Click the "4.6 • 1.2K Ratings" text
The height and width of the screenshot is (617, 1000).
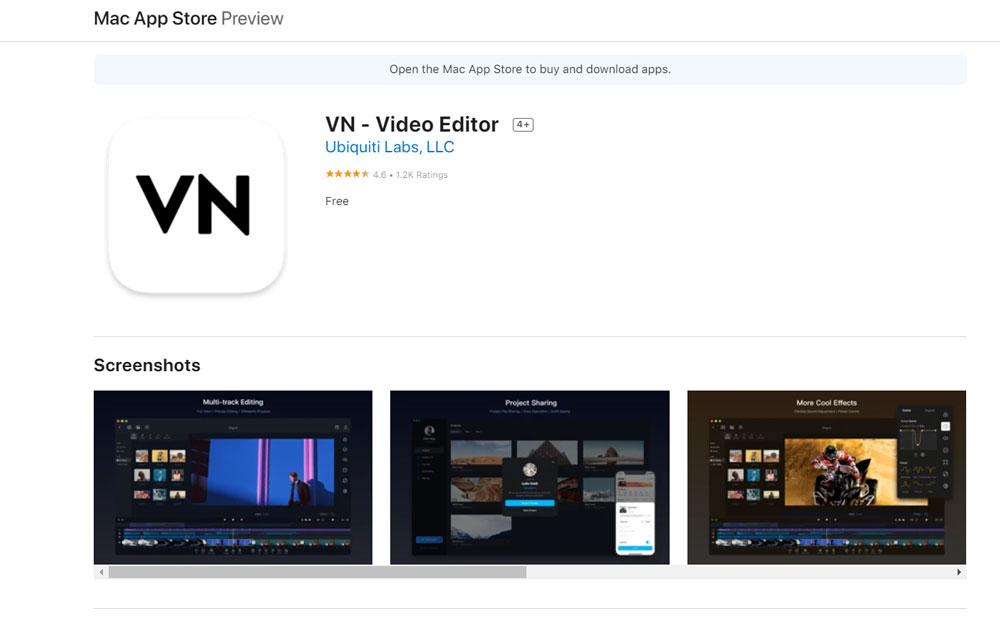411,175
